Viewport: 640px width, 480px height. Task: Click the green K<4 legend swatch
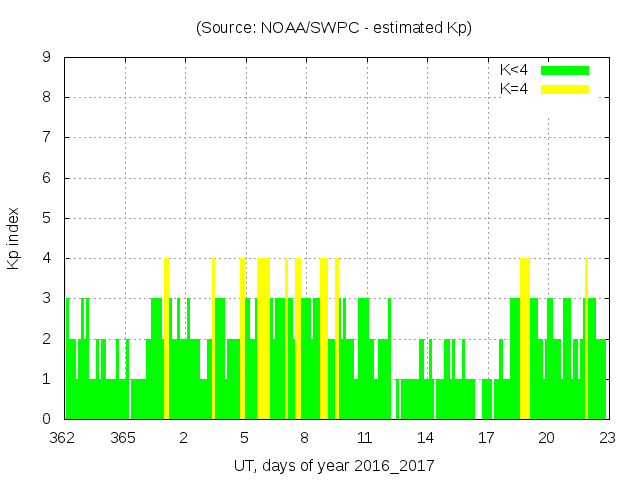[565, 70]
